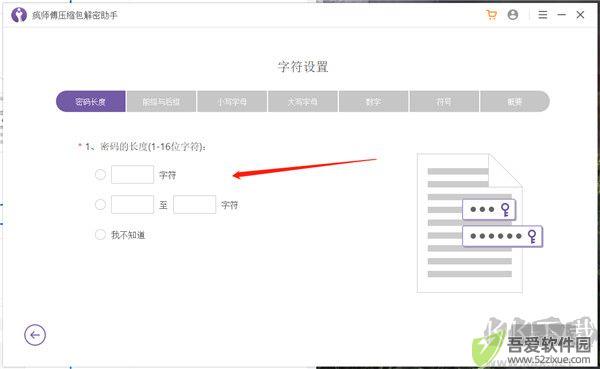
Task: Click the 密码的长度(1-16位字符) label
Action: (x=145, y=147)
